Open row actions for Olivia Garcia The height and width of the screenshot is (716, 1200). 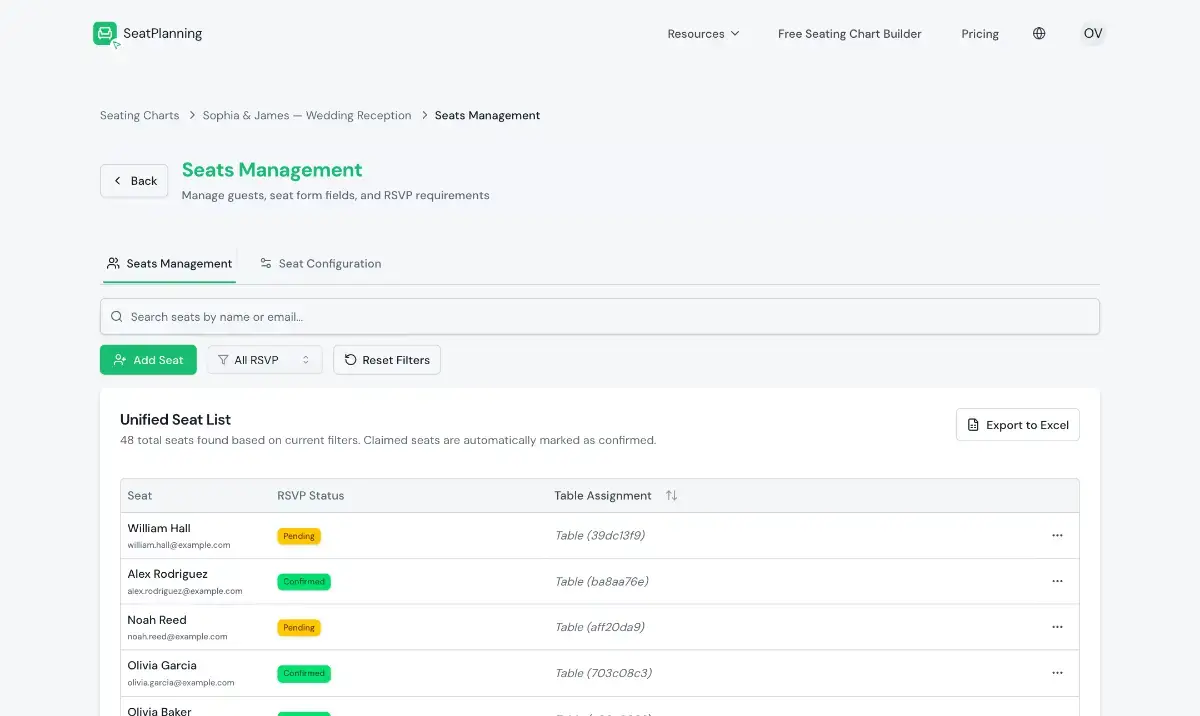click(x=1057, y=673)
